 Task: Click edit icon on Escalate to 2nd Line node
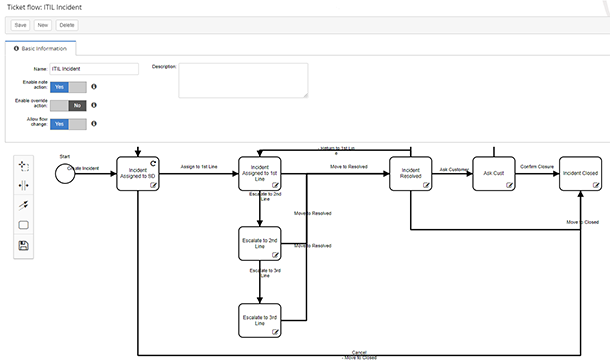275,255
